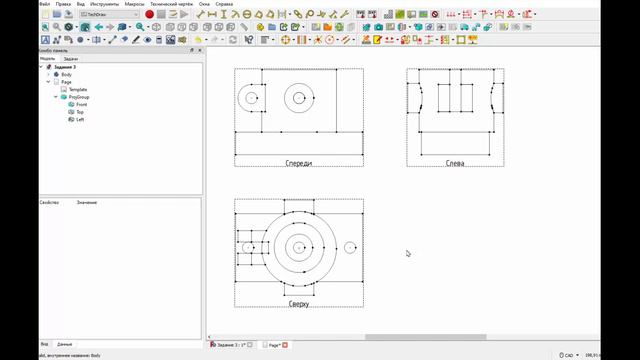Click the Слева view label on drawing

(x=455, y=163)
